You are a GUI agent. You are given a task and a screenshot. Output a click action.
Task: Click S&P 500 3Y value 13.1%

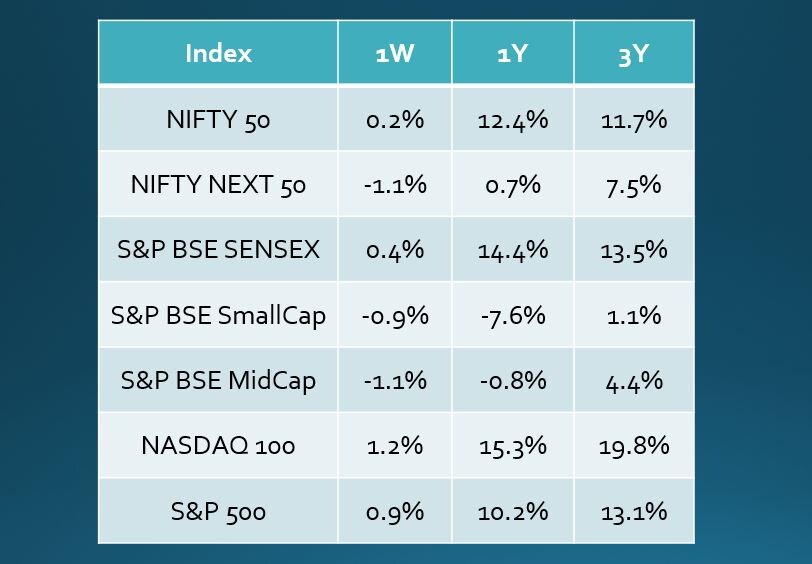[x=634, y=511]
